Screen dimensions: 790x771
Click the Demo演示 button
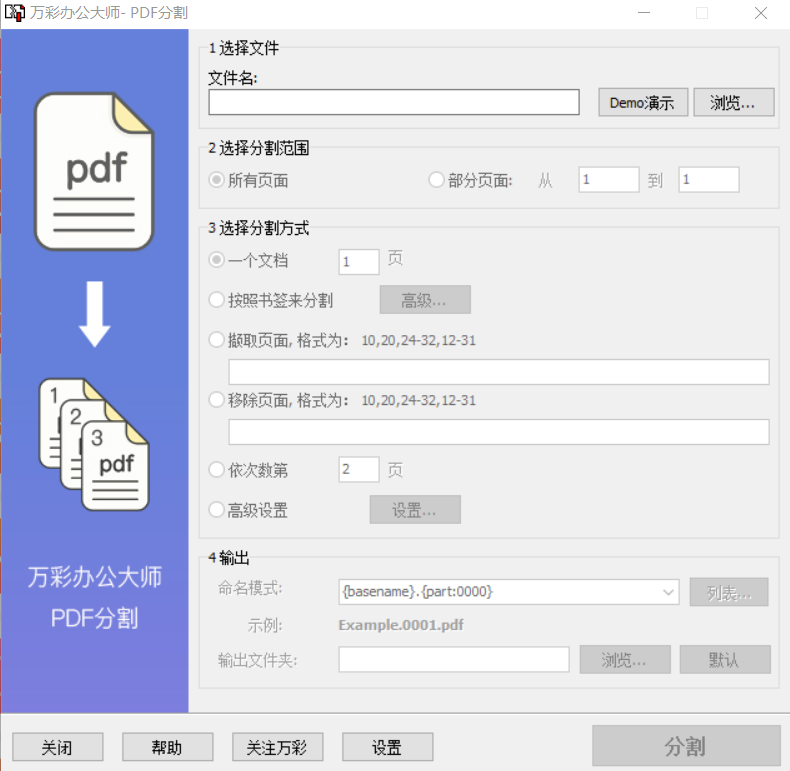pos(643,102)
